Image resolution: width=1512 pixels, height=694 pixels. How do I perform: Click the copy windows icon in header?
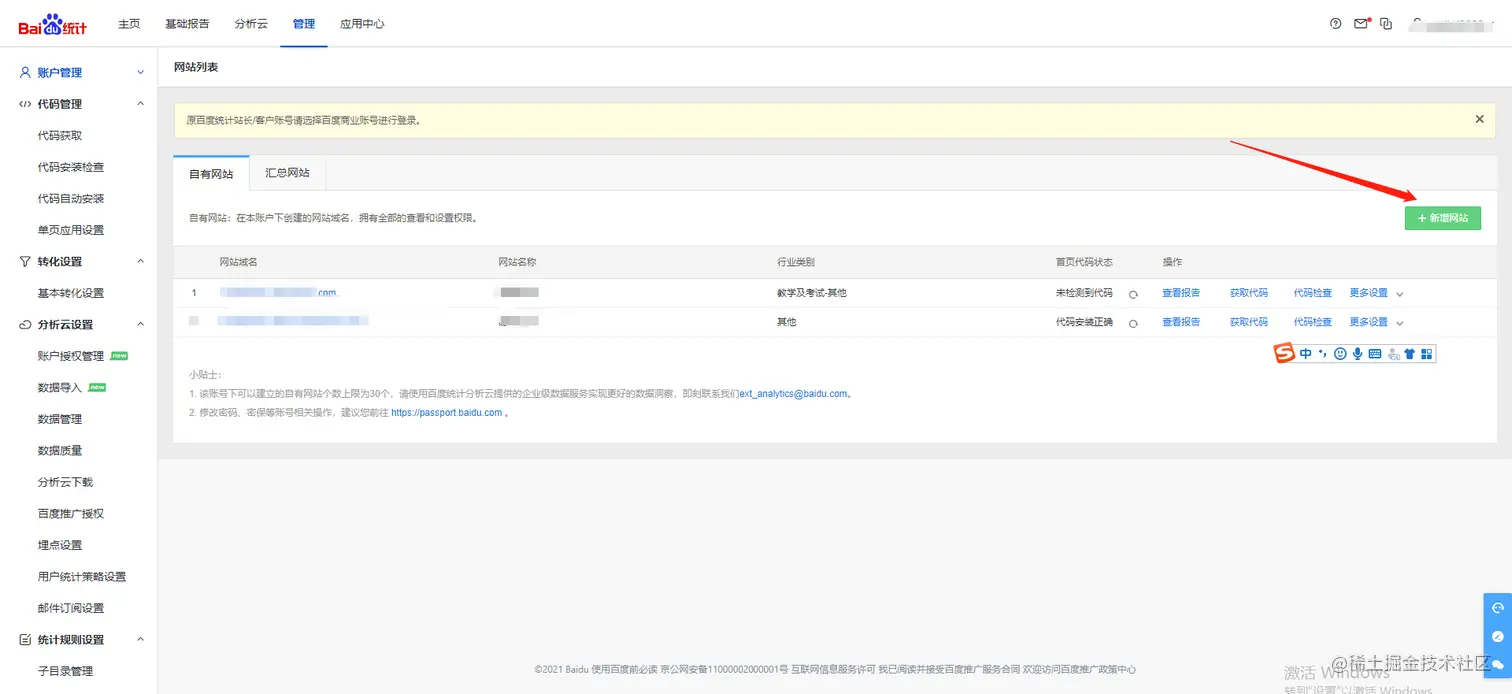coord(1386,24)
